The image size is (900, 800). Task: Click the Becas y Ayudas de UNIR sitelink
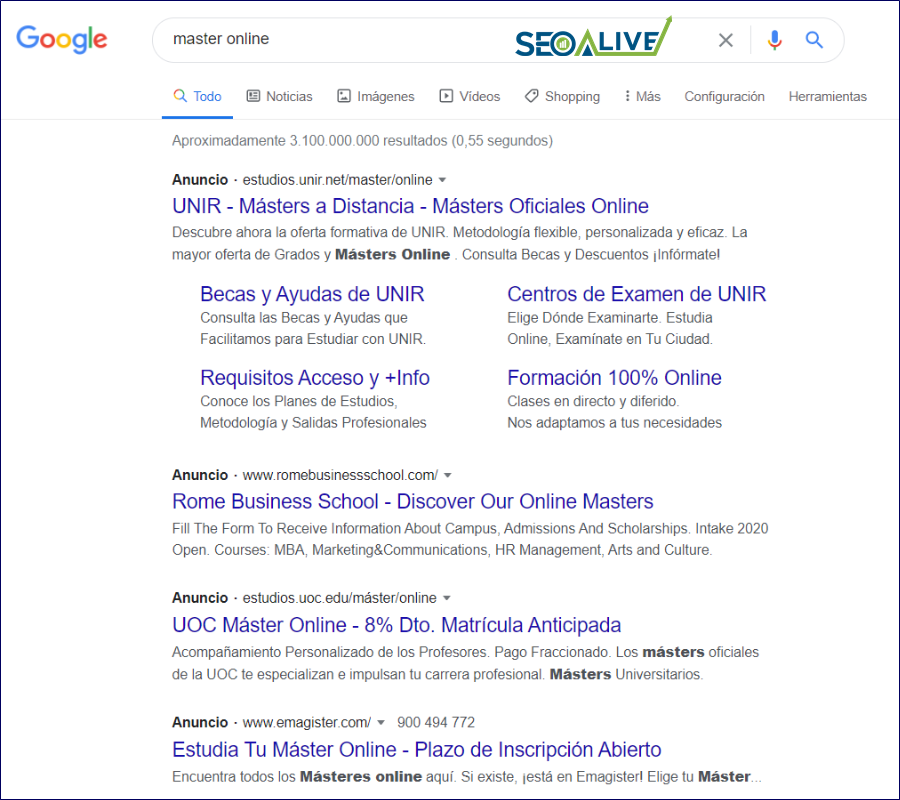tap(313, 294)
